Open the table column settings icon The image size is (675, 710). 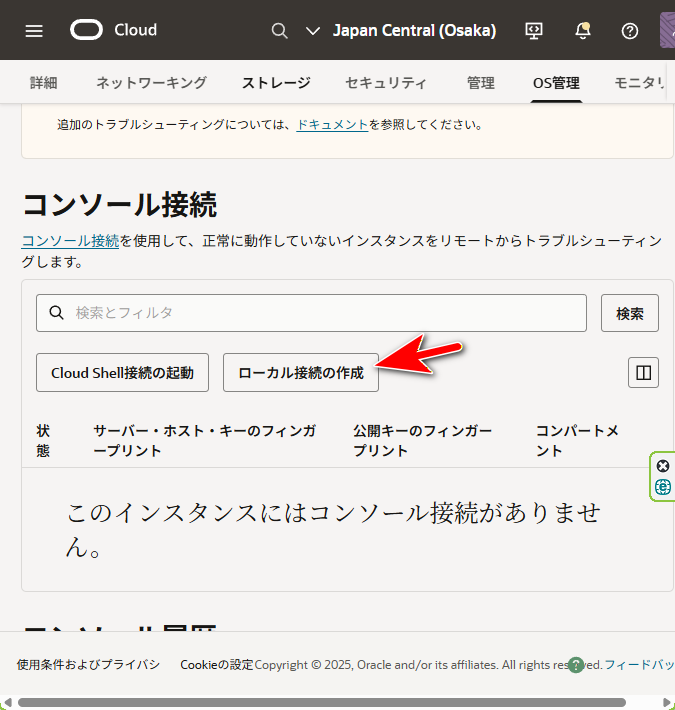(x=643, y=373)
